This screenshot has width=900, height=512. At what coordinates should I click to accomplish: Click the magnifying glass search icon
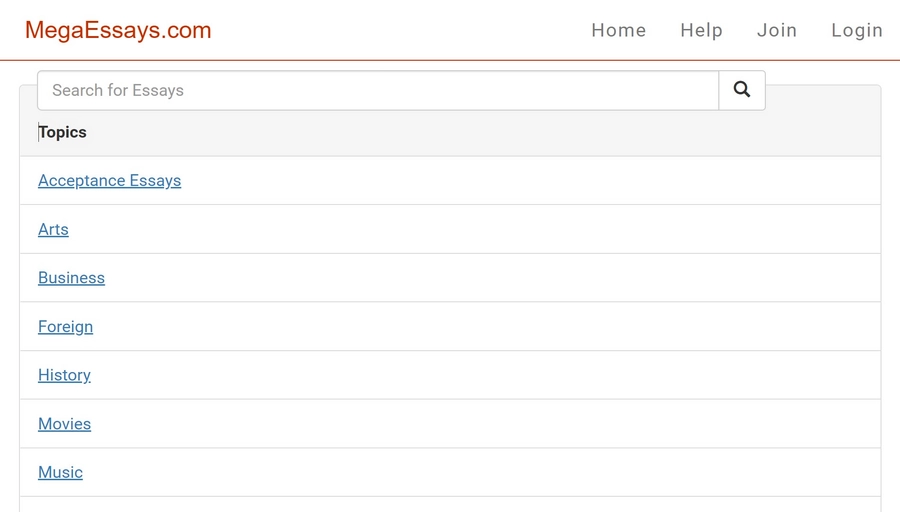tap(742, 90)
